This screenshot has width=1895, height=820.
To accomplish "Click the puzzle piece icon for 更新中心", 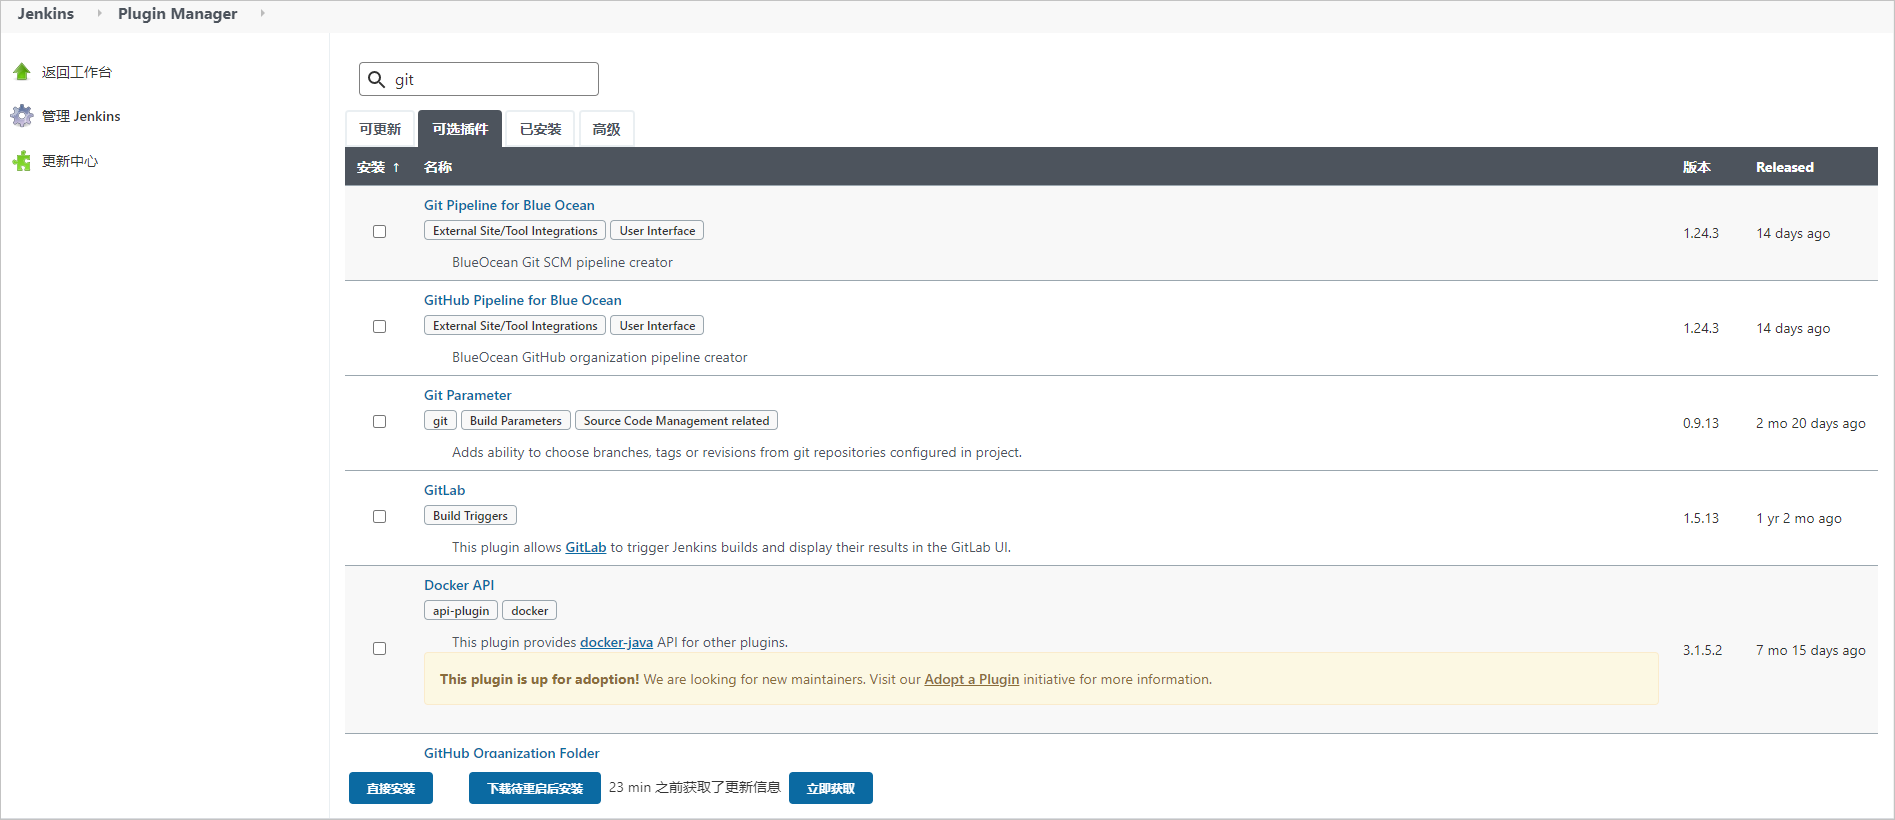I will tap(22, 161).
